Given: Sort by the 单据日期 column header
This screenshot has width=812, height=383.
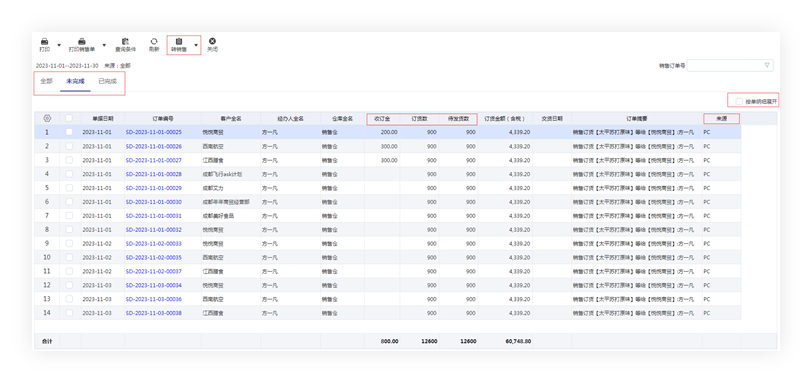Looking at the screenshot, I should click(103, 119).
